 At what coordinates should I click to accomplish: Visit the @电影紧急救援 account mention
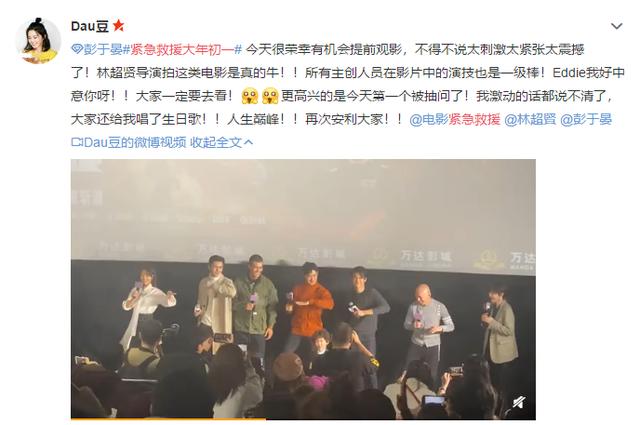(455, 119)
